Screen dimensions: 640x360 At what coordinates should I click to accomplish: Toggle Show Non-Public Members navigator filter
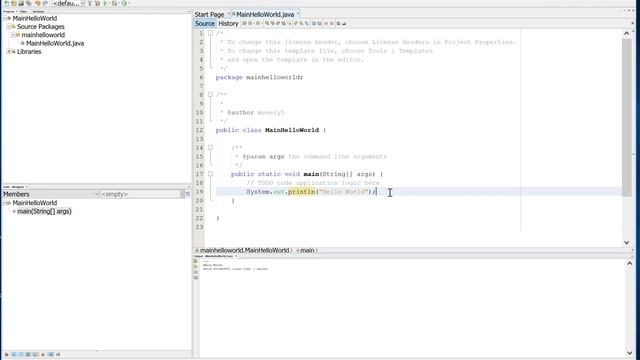[x=28, y=355]
